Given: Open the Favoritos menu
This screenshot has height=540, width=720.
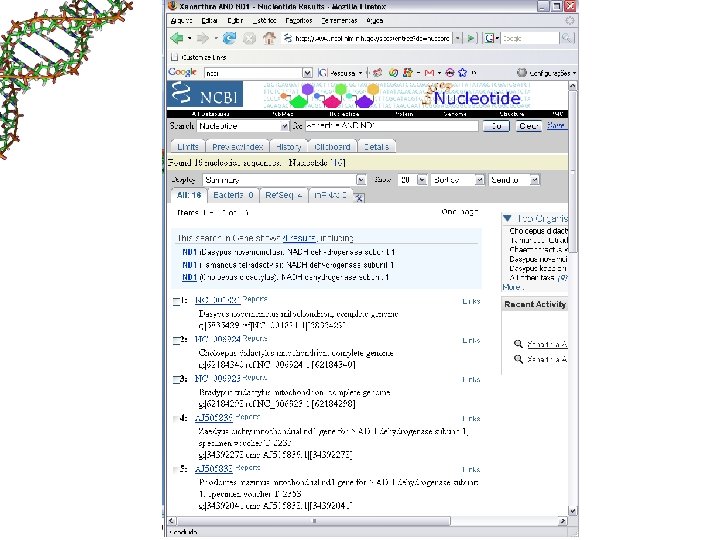Looking at the screenshot, I should tap(298, 21).
